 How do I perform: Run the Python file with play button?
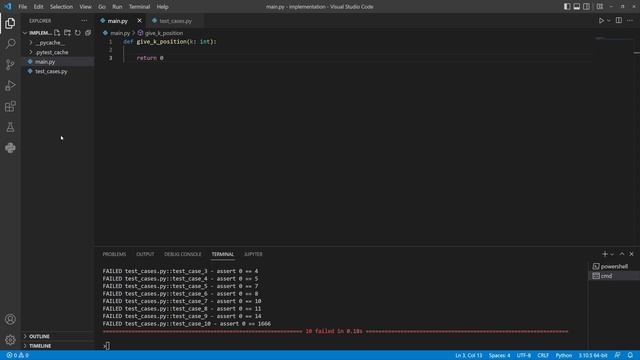click(x=601, y=20)
